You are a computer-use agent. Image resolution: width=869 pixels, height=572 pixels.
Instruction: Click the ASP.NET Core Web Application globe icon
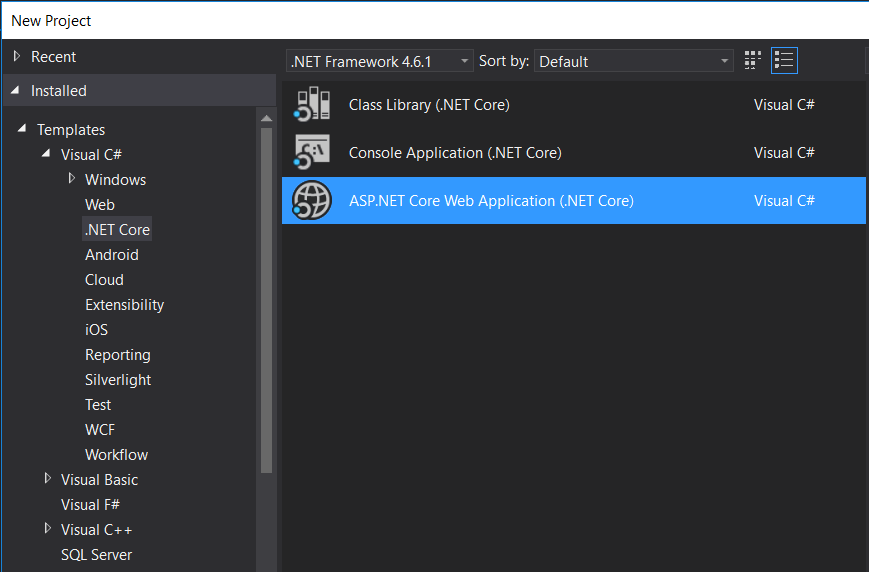click(312, 200)
